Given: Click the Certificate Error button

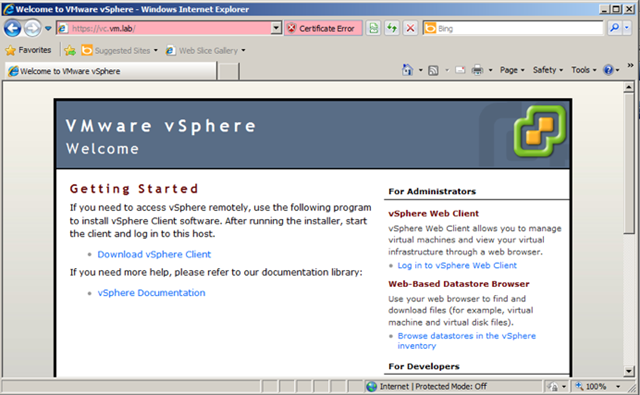Looking at the screenshot, I should coord(323,28).
